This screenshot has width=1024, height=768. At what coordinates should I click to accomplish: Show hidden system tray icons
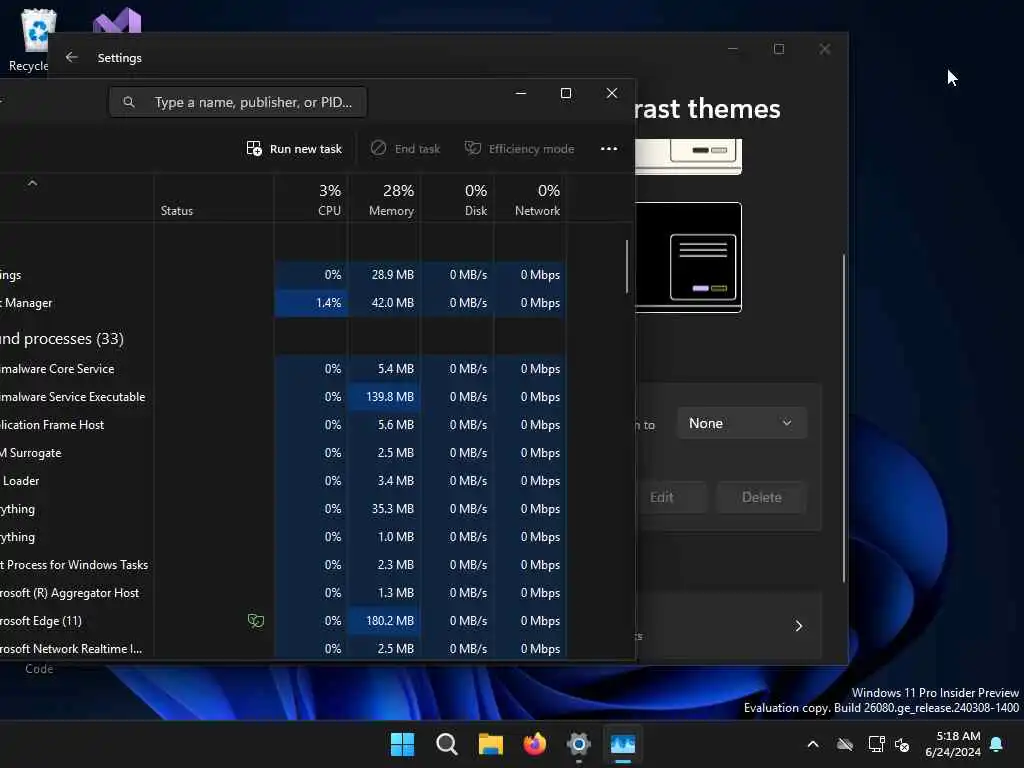pos(813,744)
